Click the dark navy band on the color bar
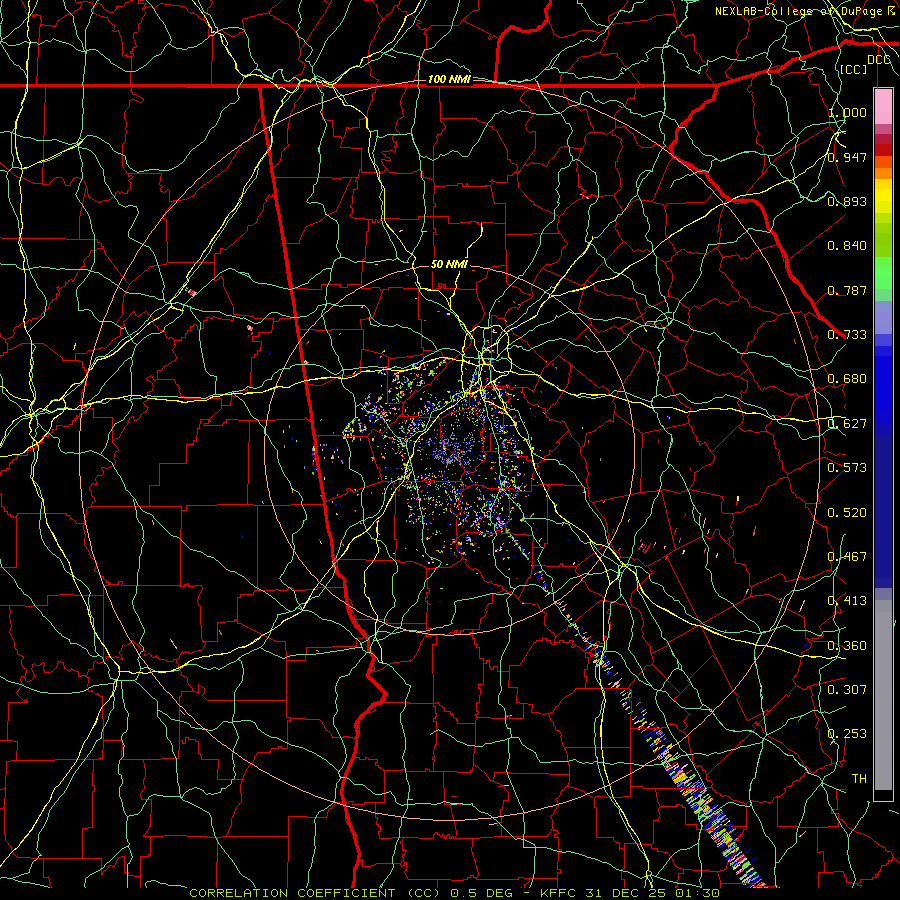The width and height of the screenshot is (900, 900). tap(883, 511)
